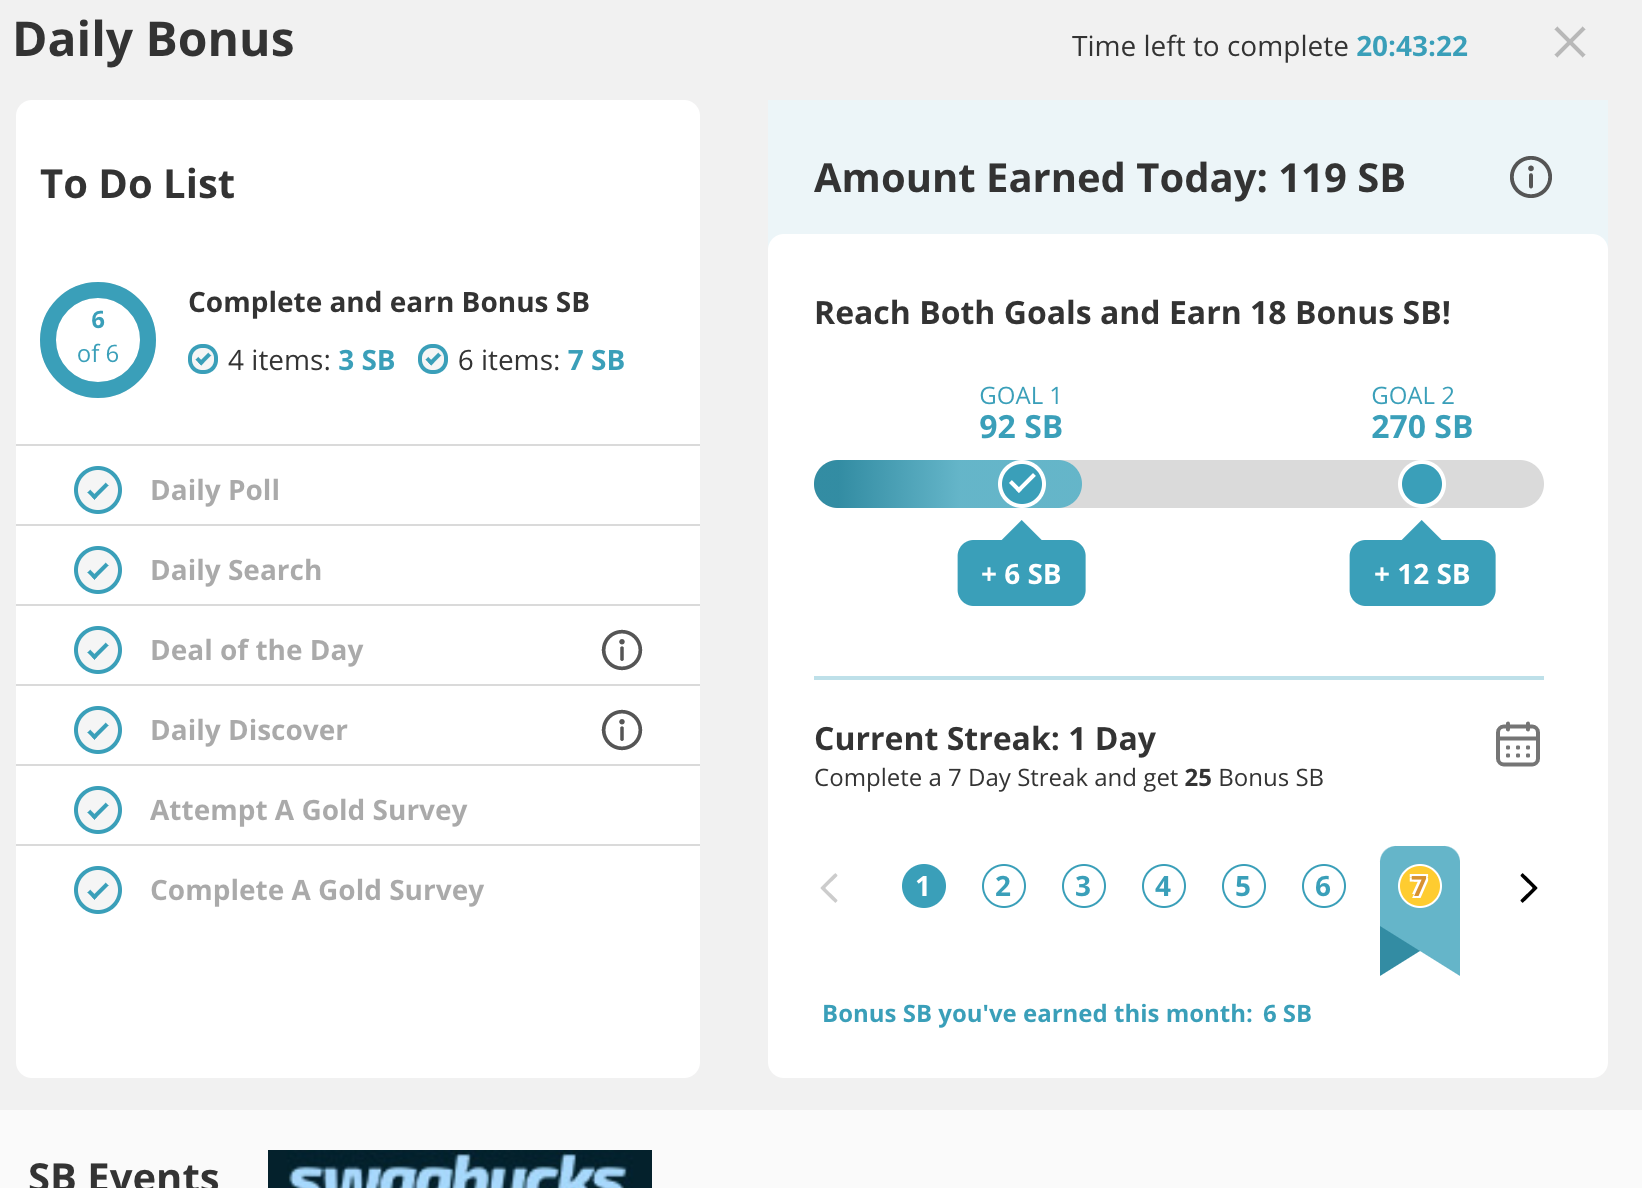Show info for Deal of the Day

coord(621,650)
